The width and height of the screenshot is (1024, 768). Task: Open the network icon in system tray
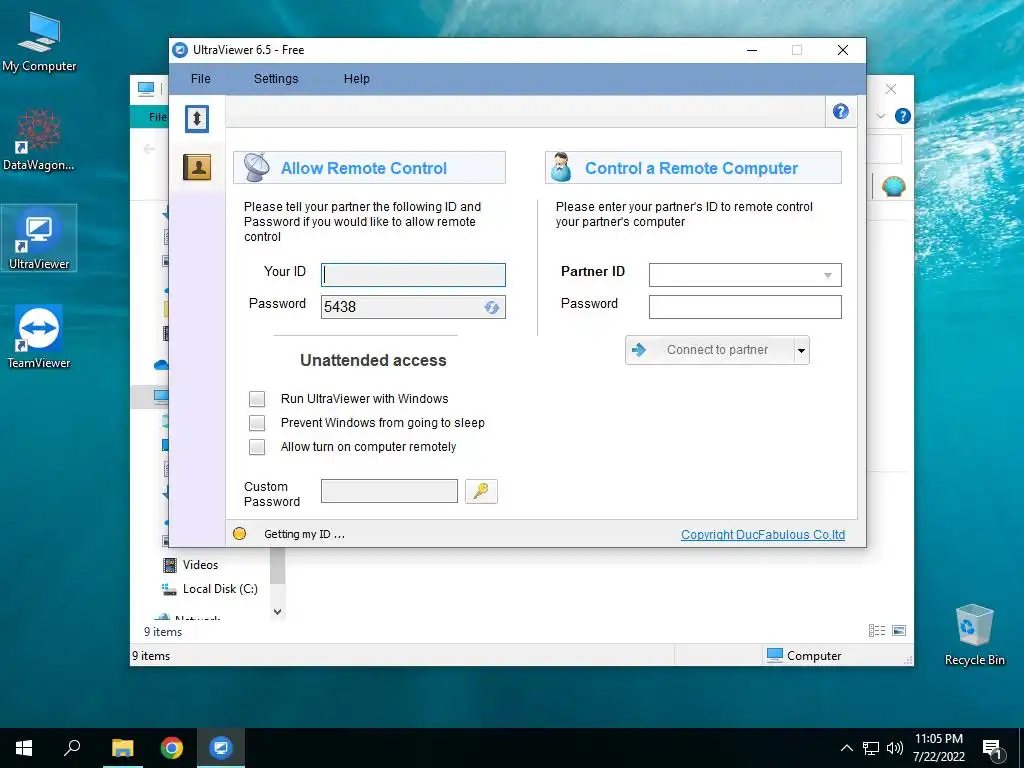click(871, 748)
